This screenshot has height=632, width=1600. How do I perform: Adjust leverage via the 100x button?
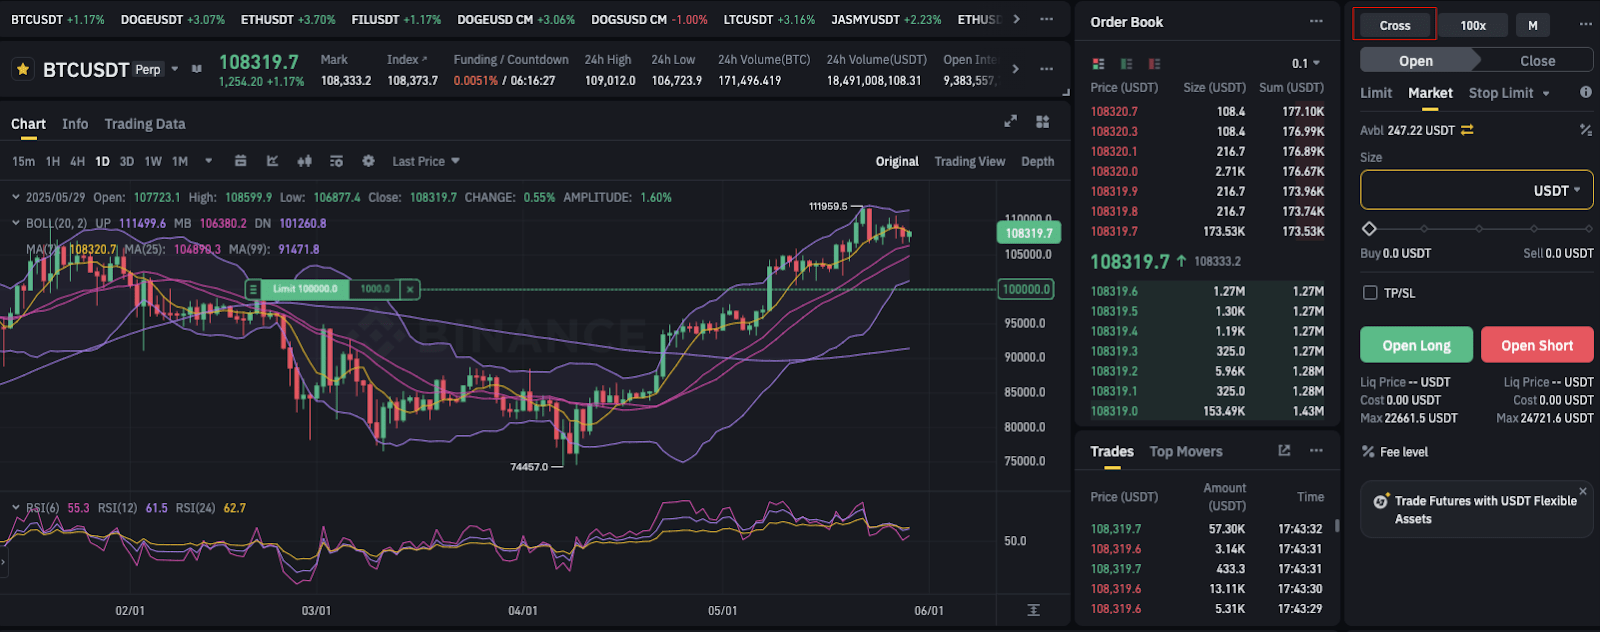[x=1472, y=25]
